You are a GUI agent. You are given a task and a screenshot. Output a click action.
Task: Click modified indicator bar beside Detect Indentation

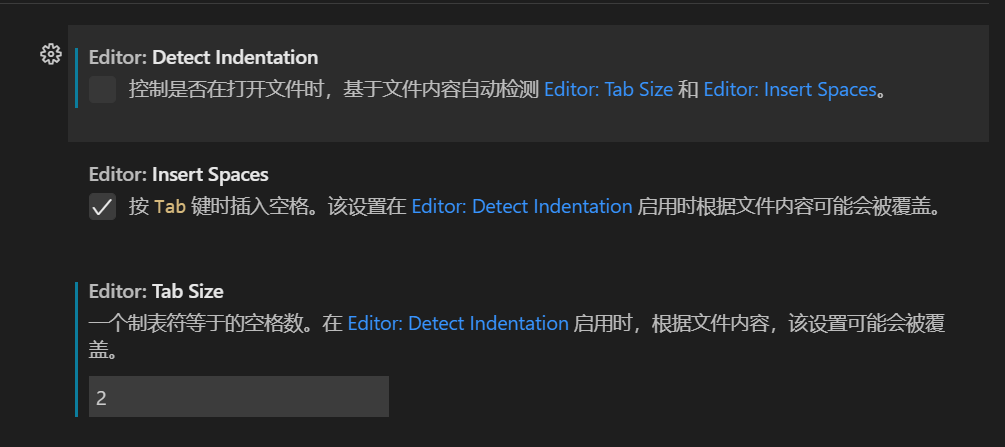coord(76,76)
